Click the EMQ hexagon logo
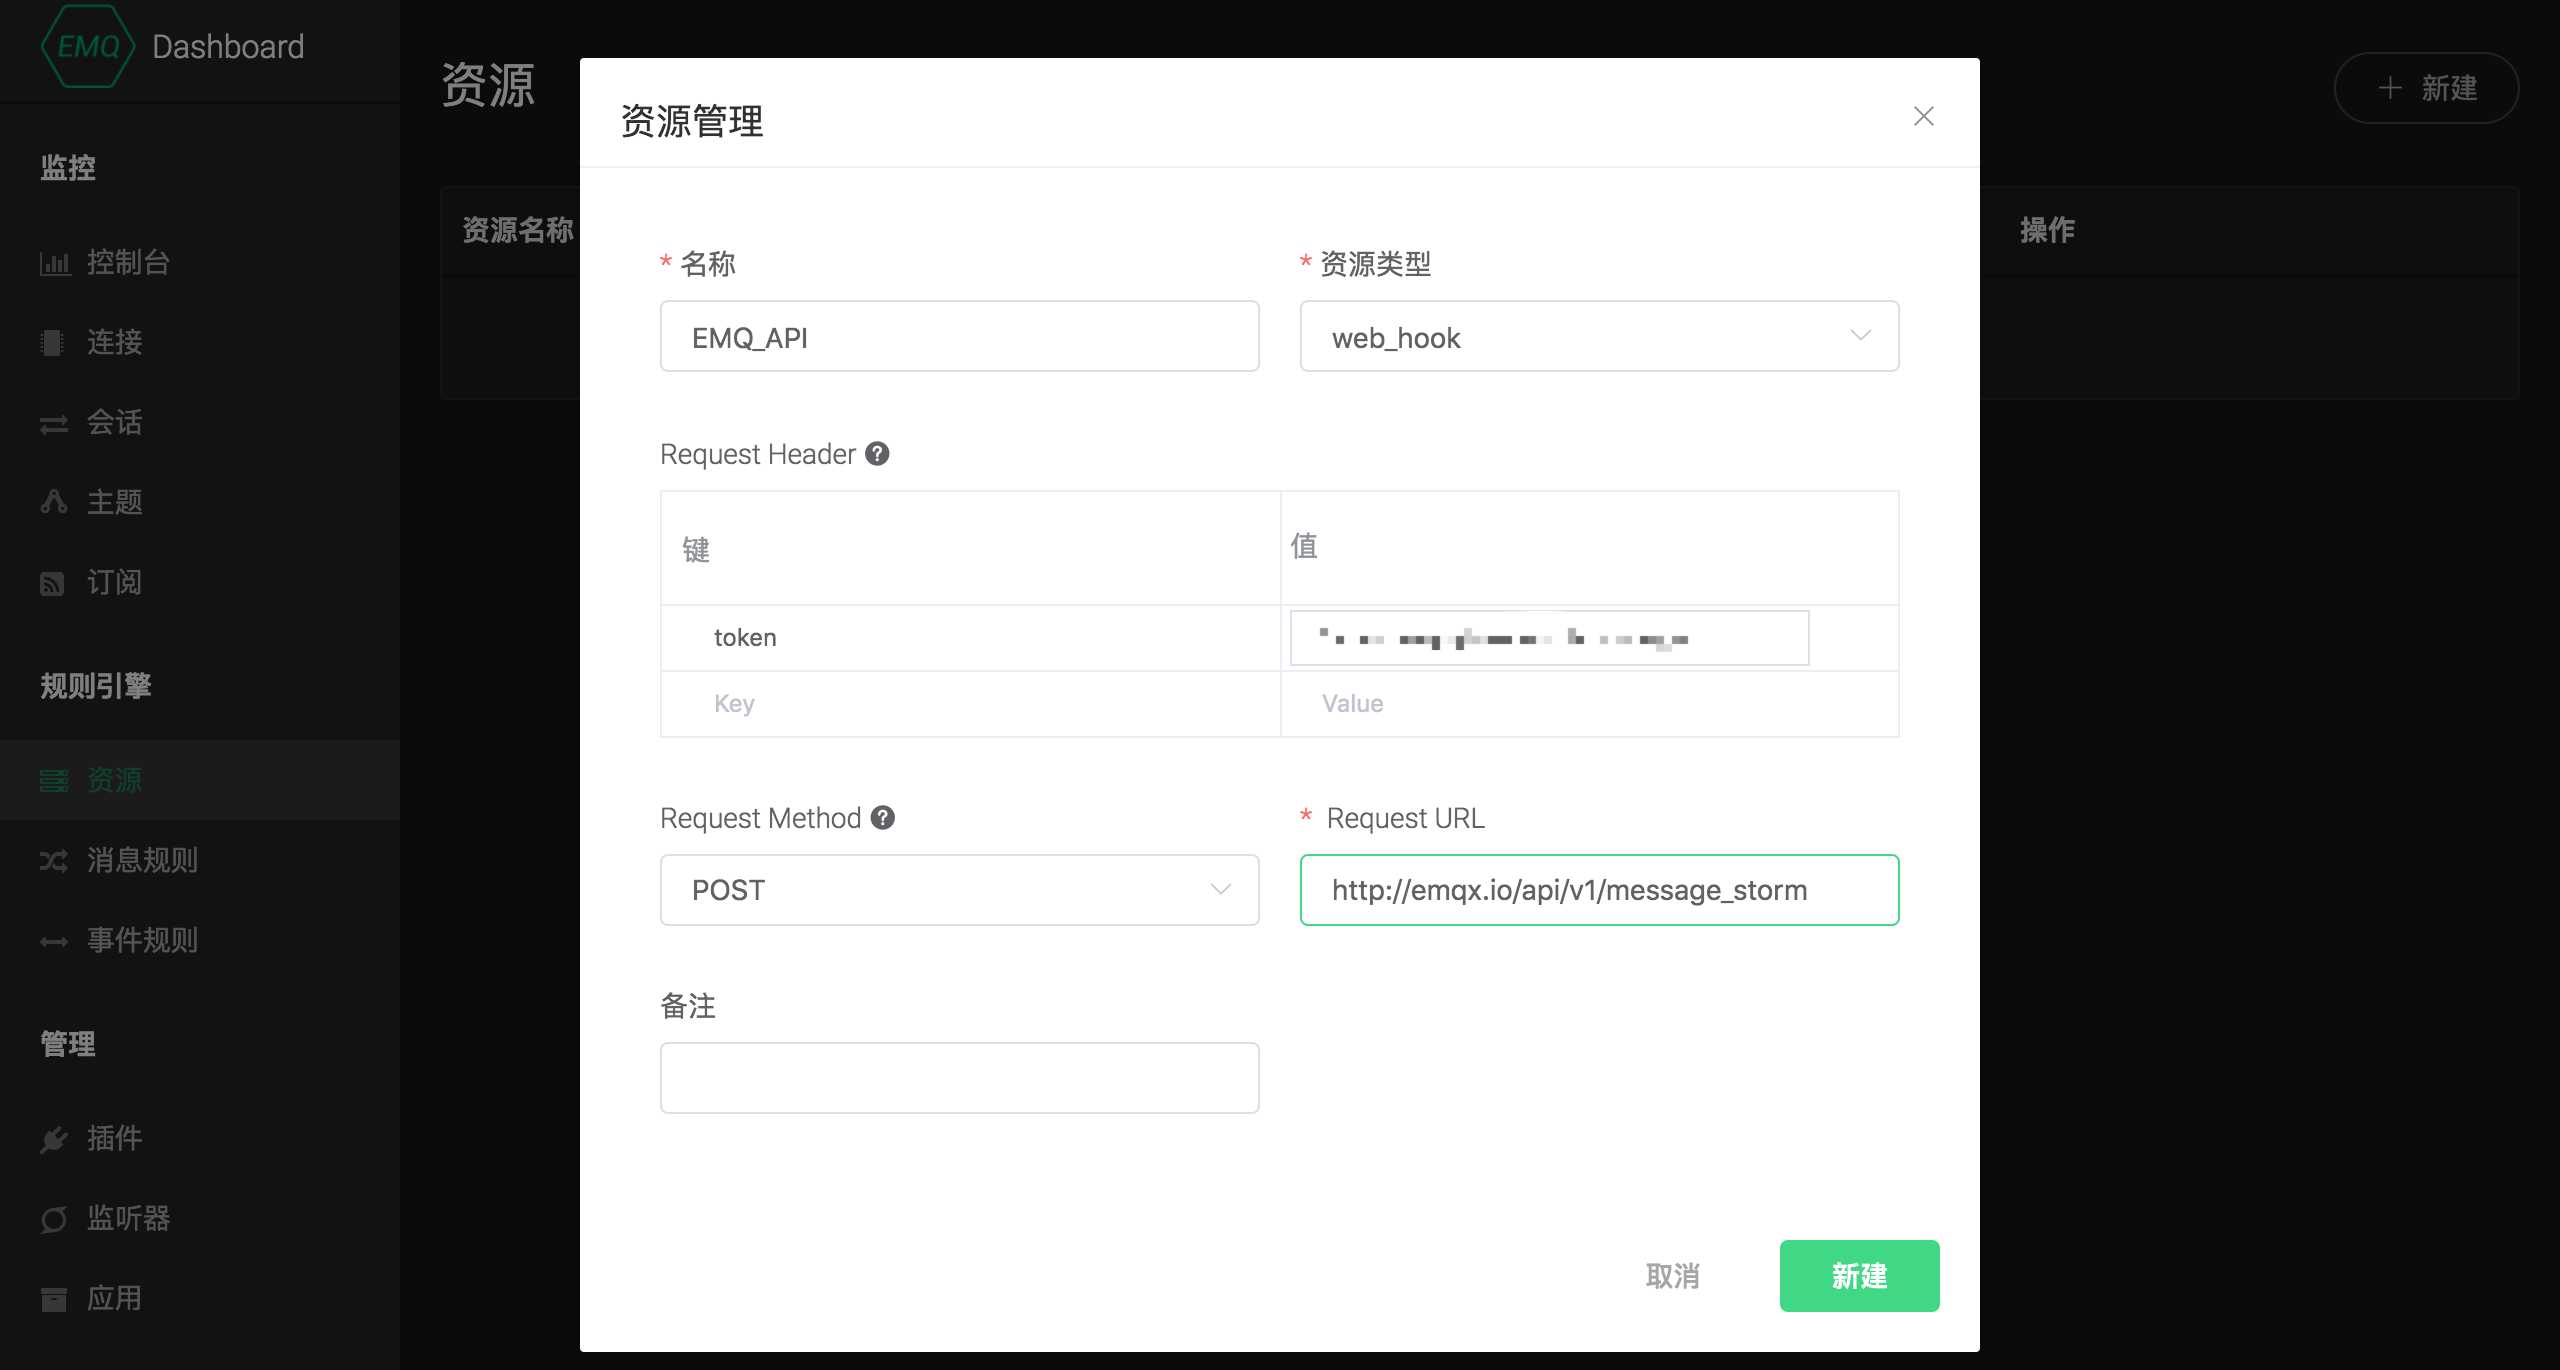Screen dimensions: 2560x1370 (x=88, y=46)
